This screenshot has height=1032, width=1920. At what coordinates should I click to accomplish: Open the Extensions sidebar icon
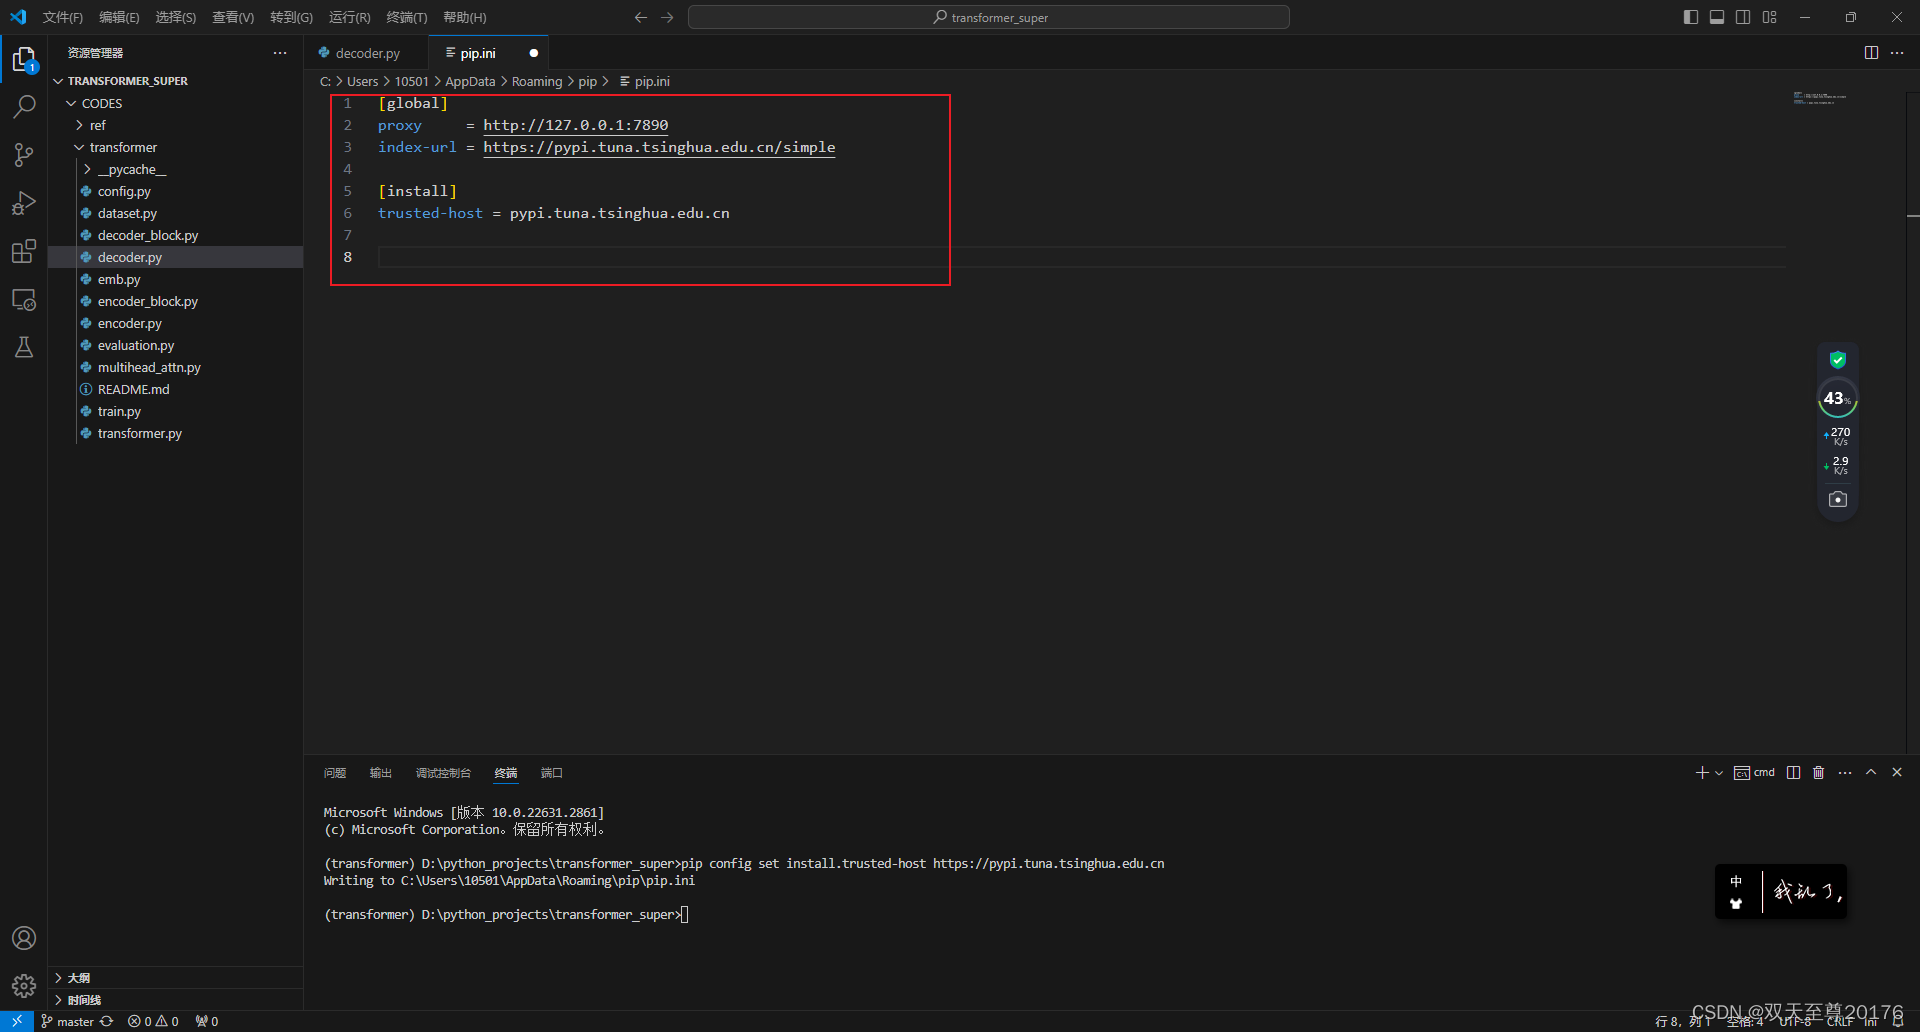coord(24,251)
